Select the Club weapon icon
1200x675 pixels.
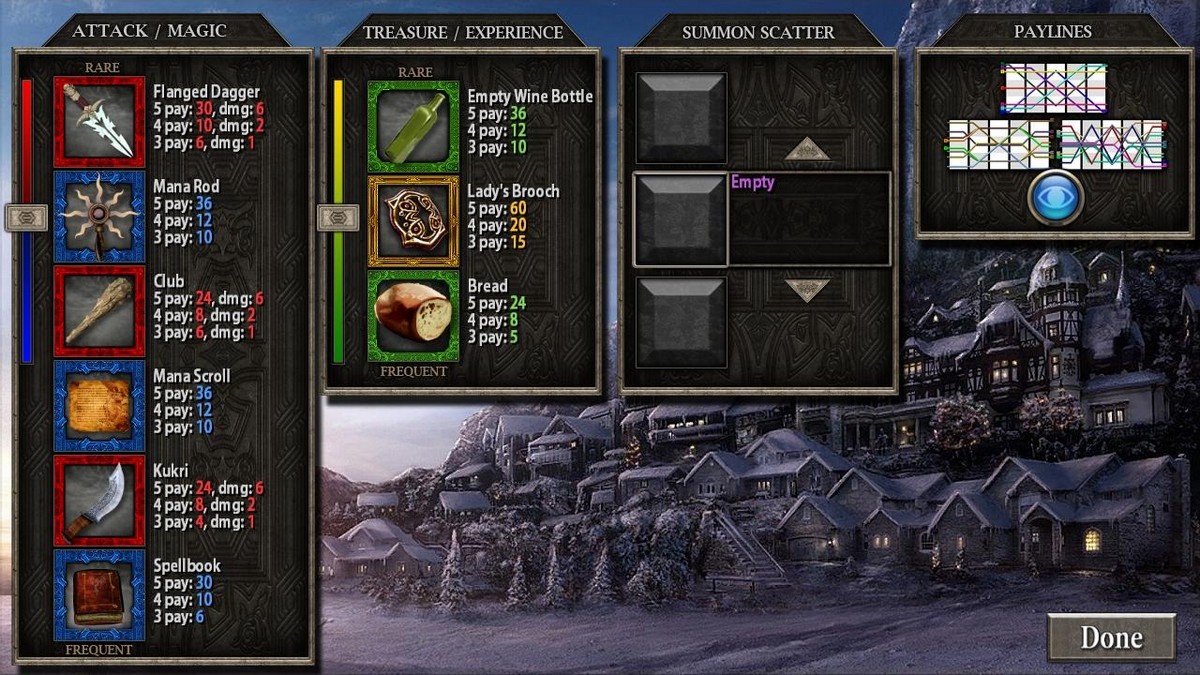click(99, 311)
